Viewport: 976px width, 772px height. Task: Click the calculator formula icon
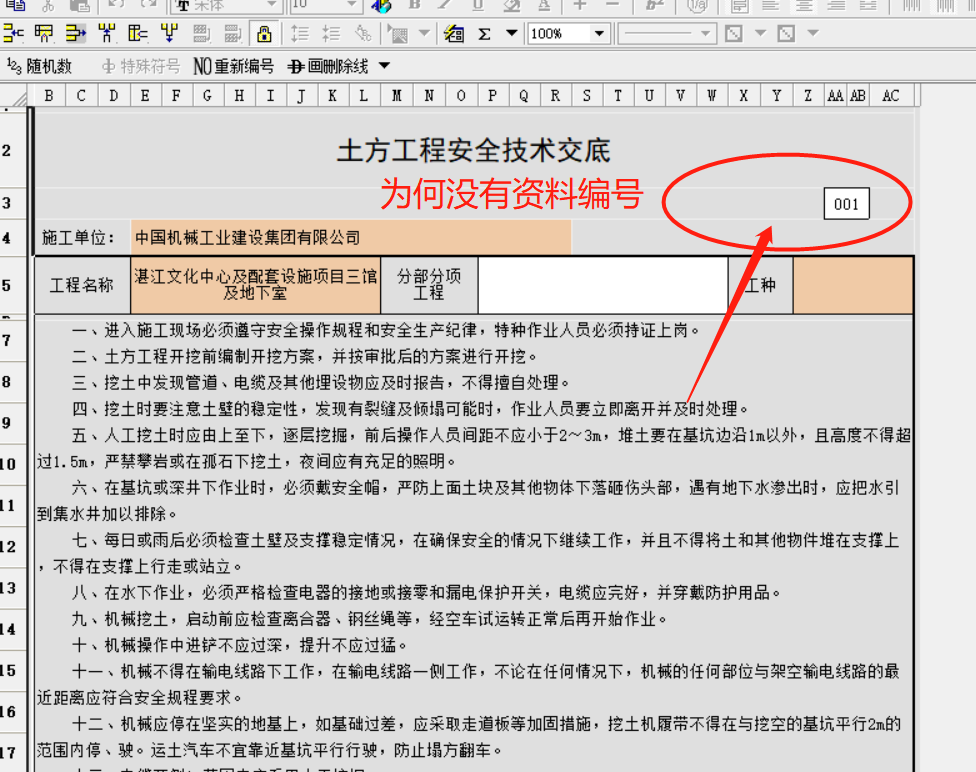[453, 34]
